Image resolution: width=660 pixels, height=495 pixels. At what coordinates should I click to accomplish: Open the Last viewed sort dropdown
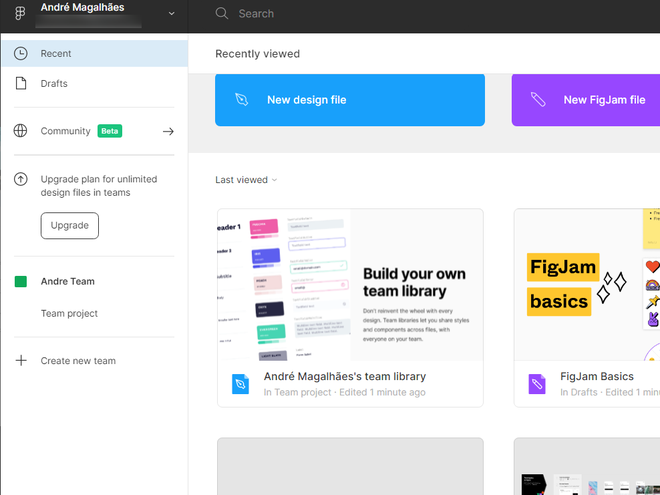(246, 180)
